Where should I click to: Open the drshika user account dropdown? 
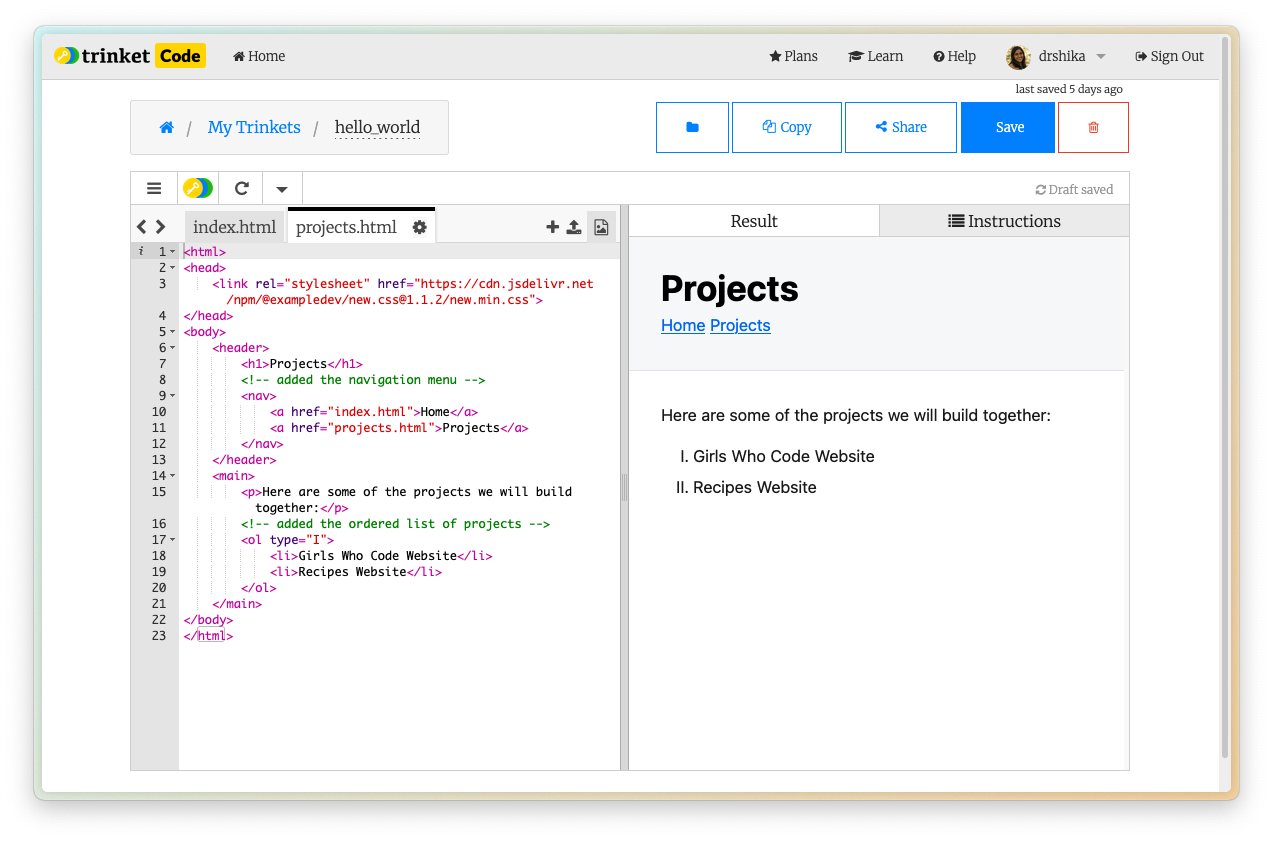[x=1057, y=56]
